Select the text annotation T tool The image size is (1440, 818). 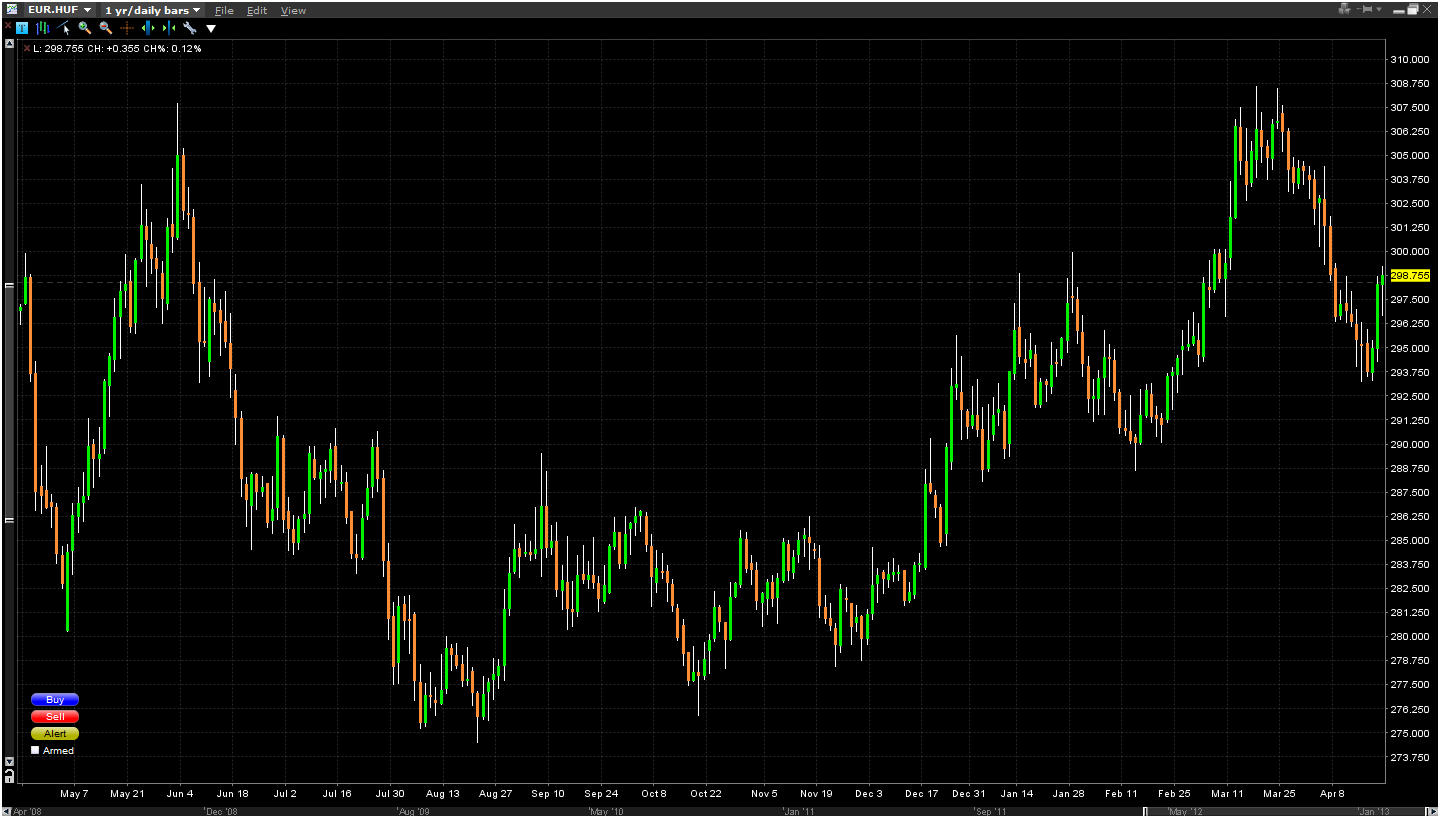pyautogui.click(x=22, y=28)
